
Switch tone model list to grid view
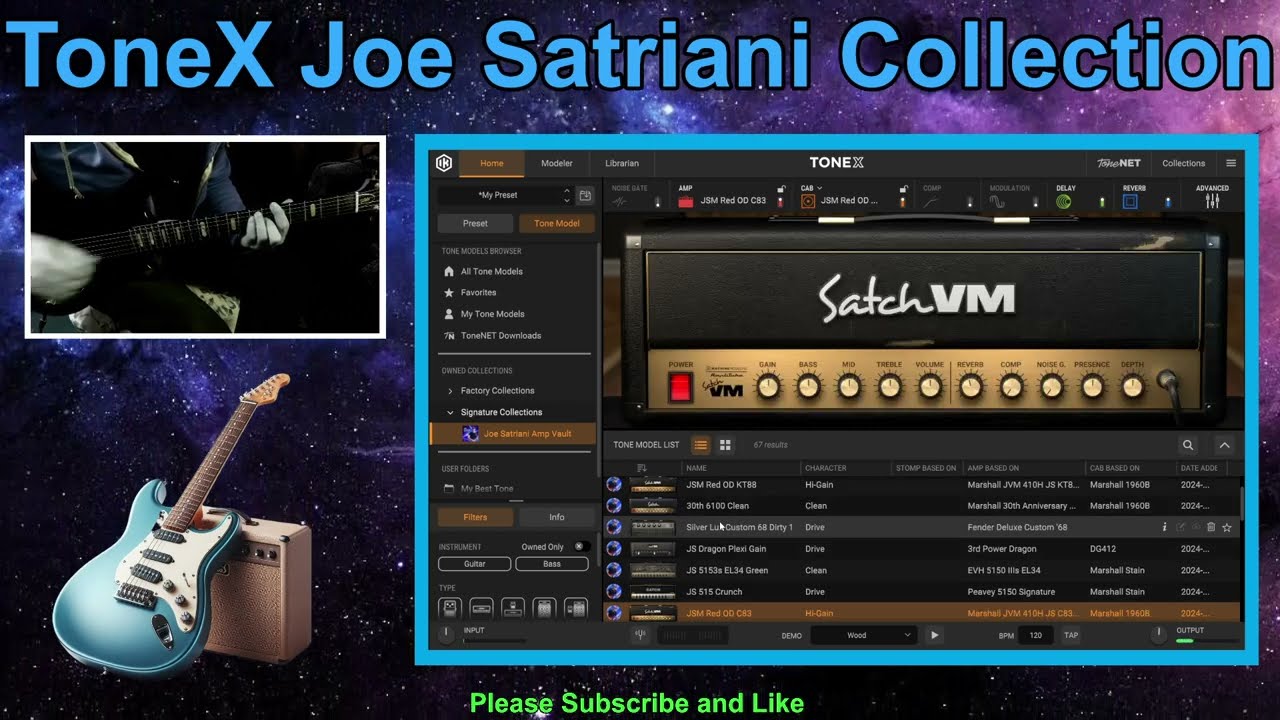pyautogui.click(x=725, y=445)
